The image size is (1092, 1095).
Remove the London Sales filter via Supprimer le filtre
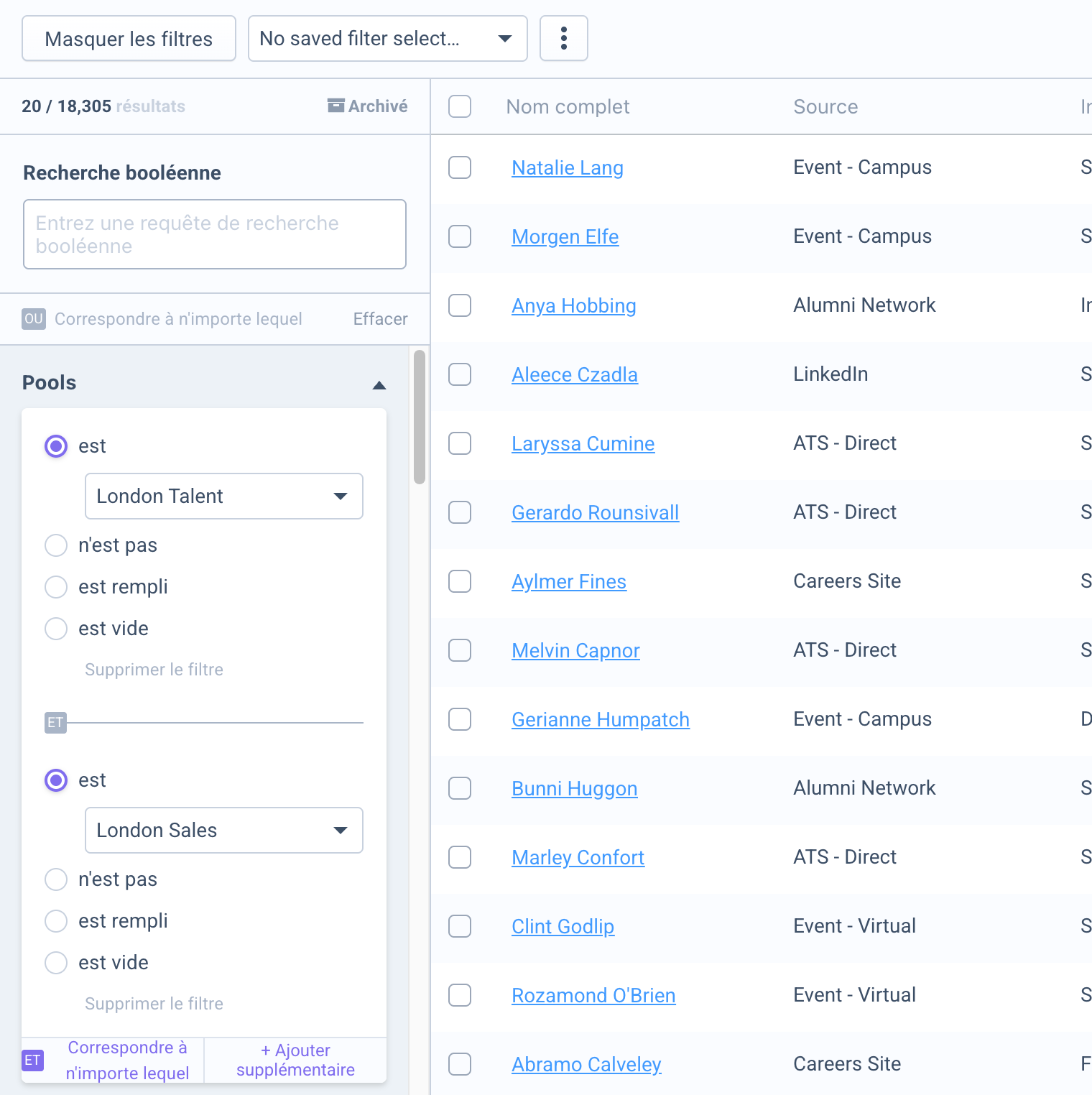point(154,1004)
